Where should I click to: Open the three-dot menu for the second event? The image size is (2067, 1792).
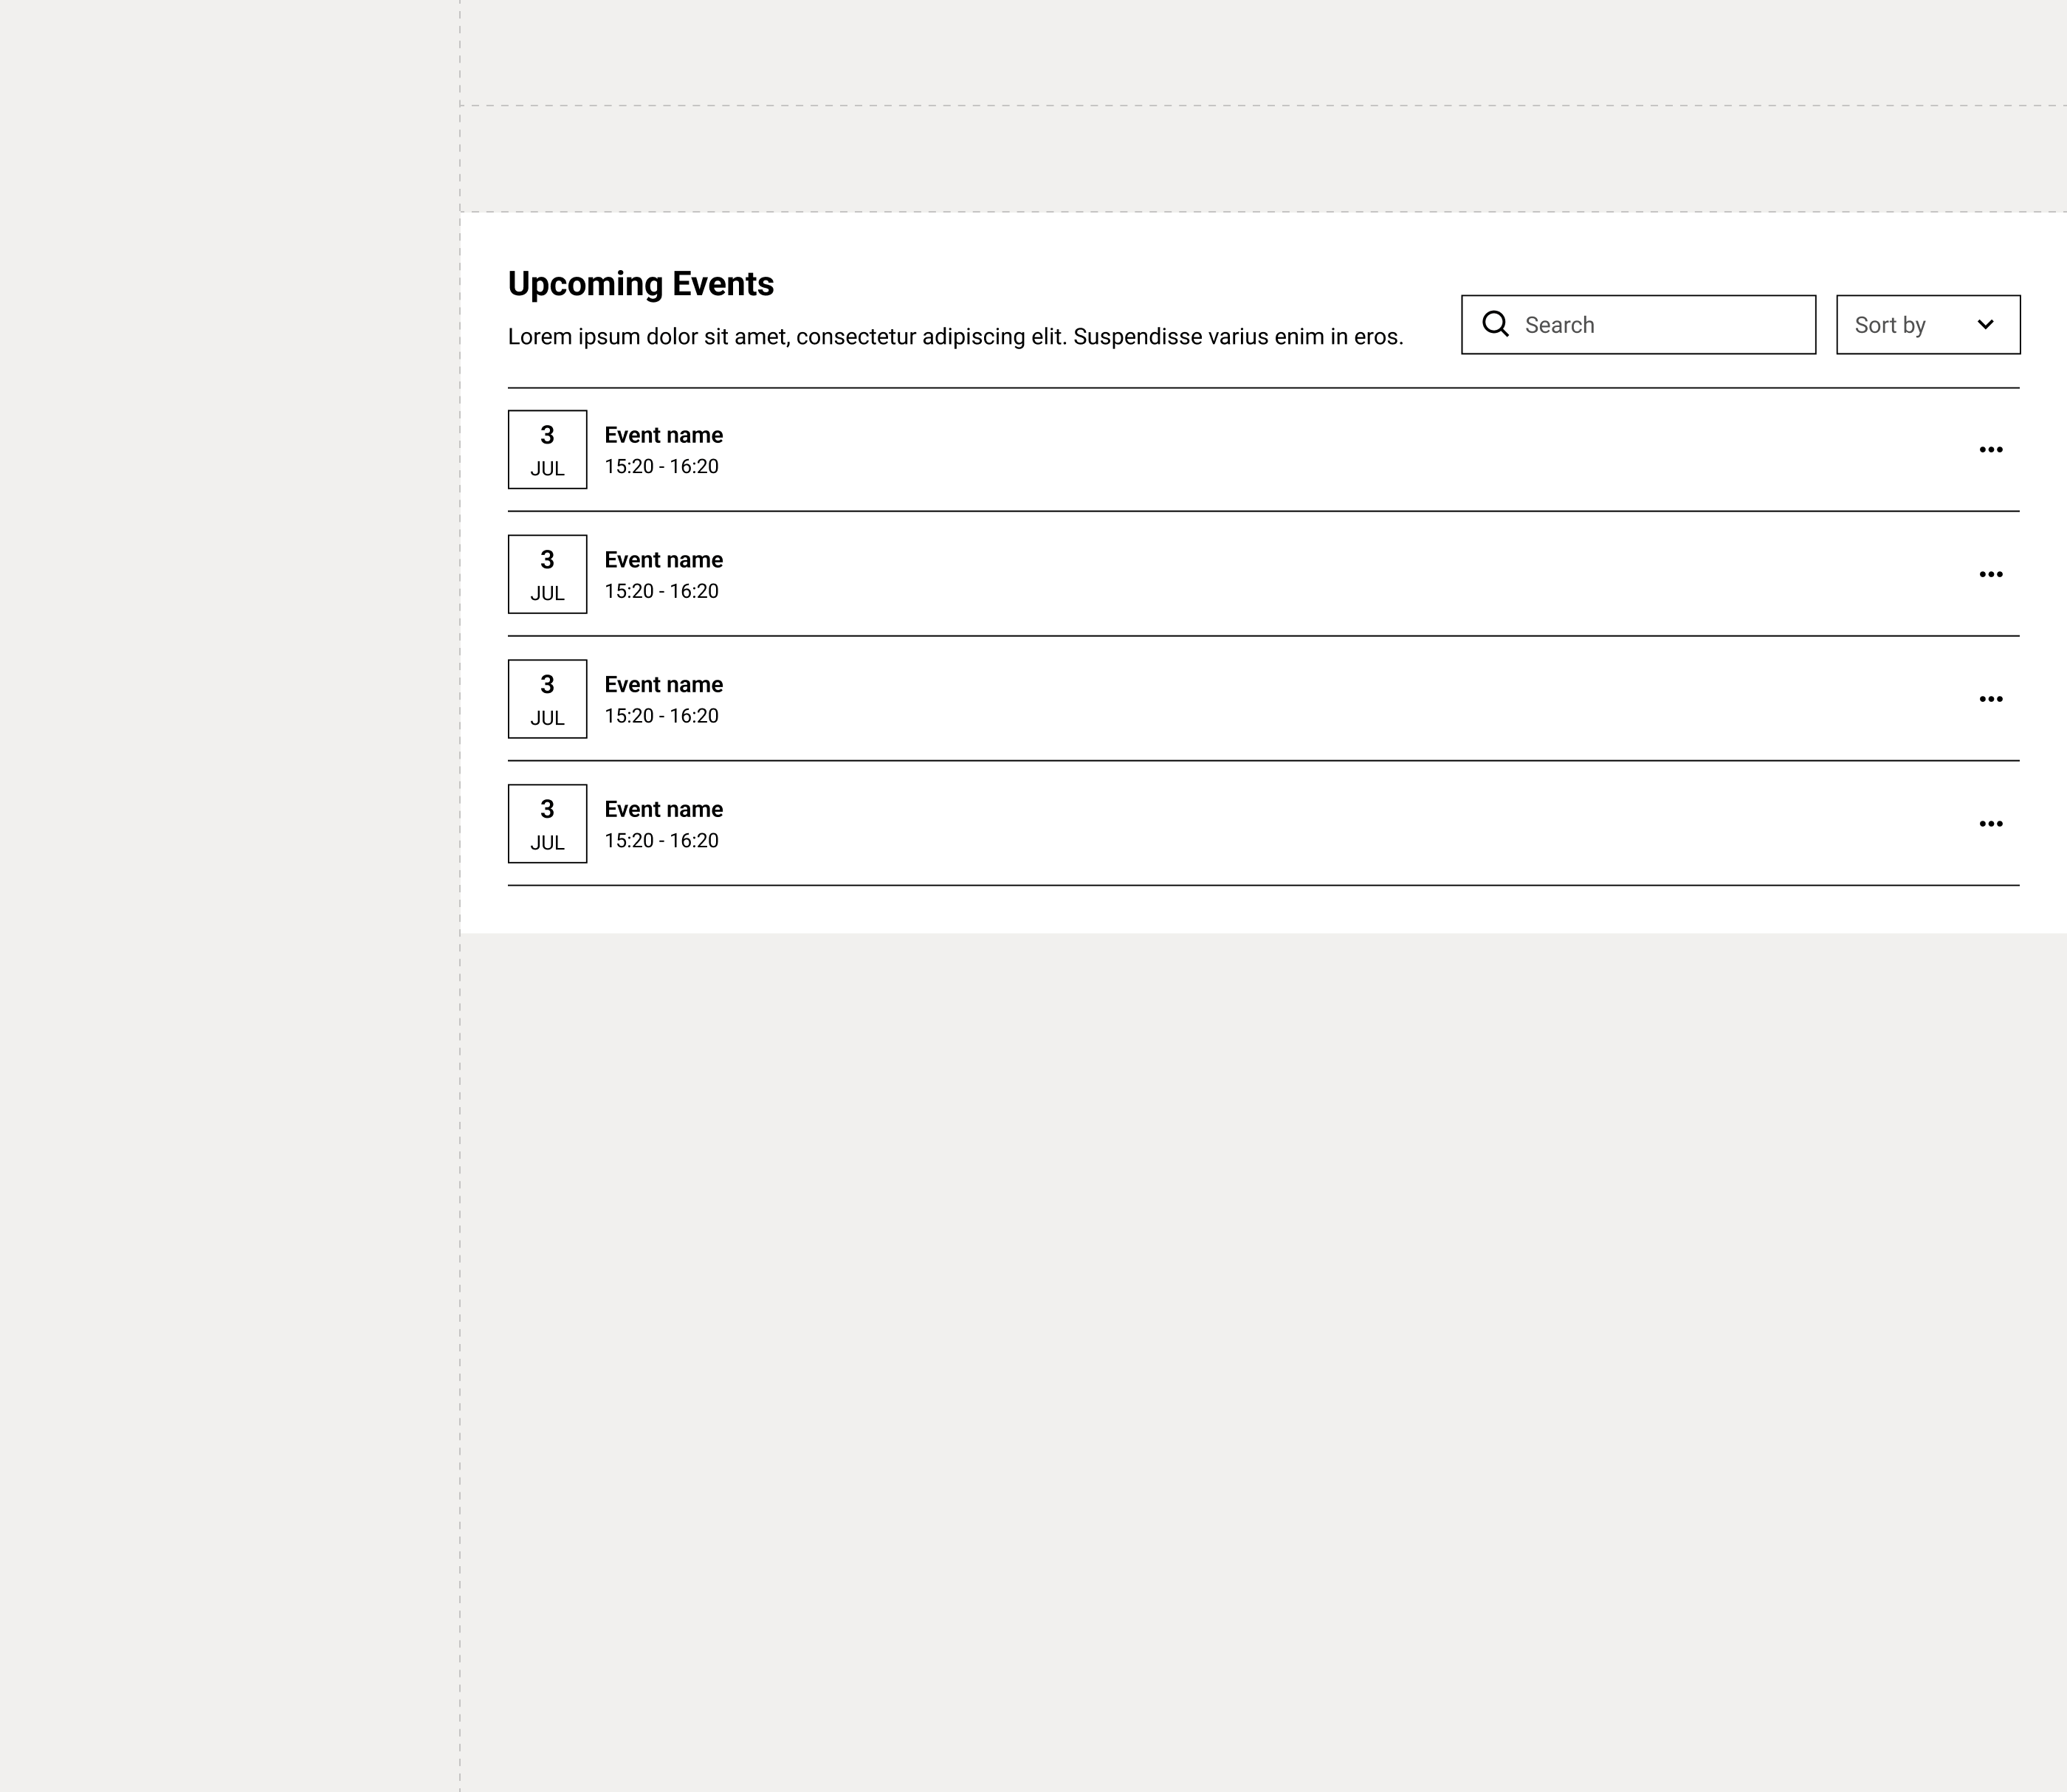(x=1990, y=574)
